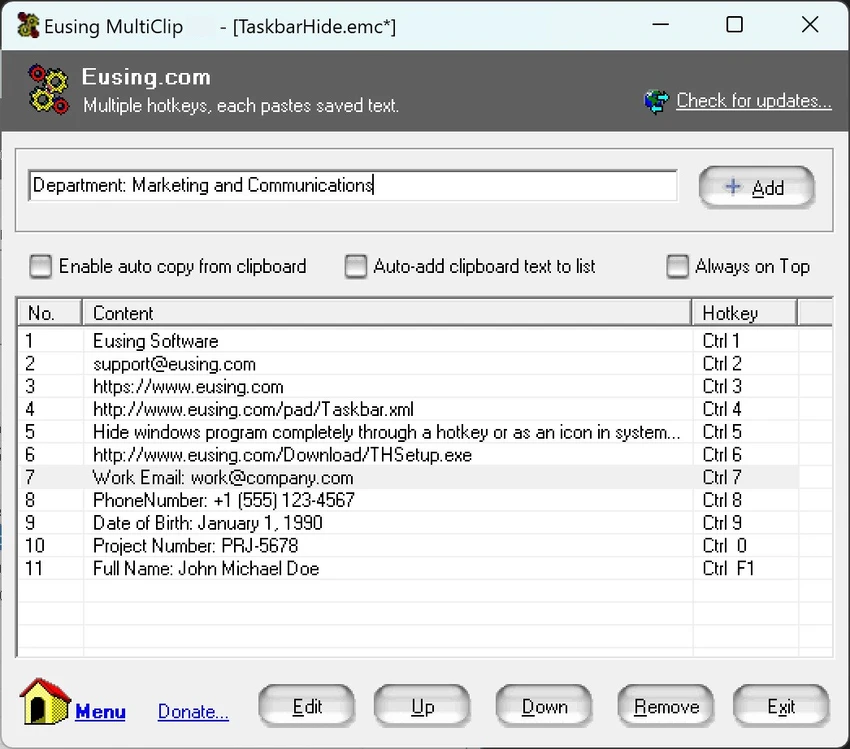Select the Project Number: PRJ-5678 row
The height and width of the screenshot is (749, 850).
(x=409, y=546)
